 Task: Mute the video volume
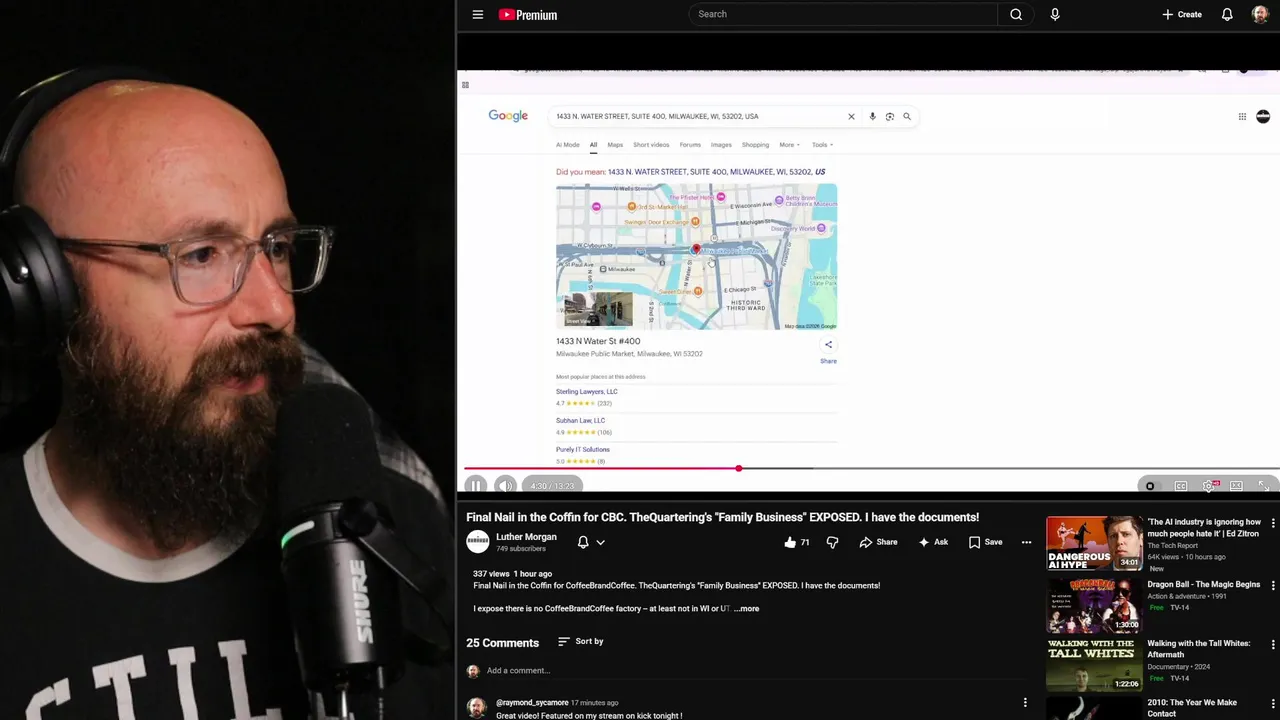click(x=505, y=486)
